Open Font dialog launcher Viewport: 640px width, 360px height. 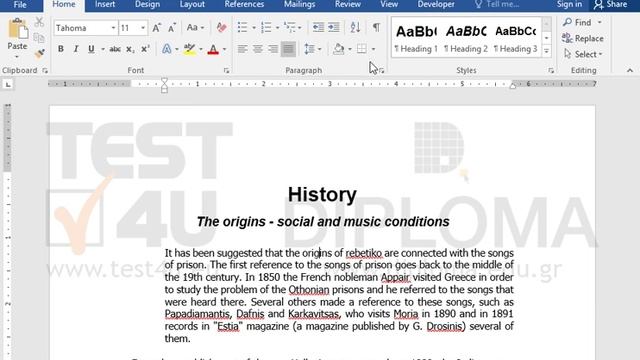(x=226, y=71)
